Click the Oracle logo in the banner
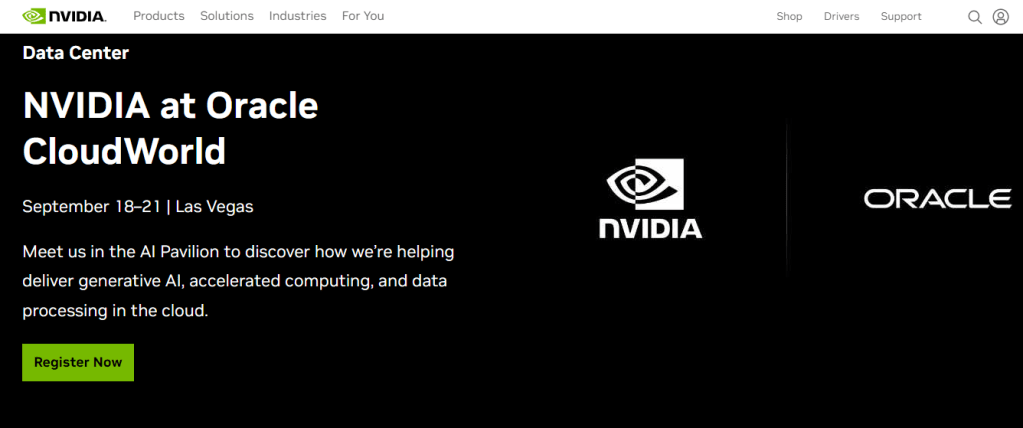 [x=937, y=198]
